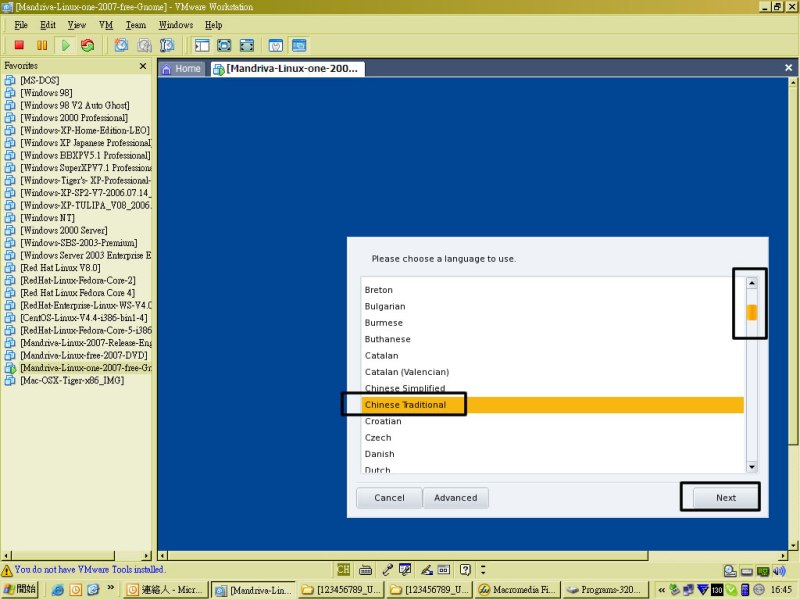This screenshot has width=800, height=600.
Task: Toggle the Favorites sidebar toolbar icon
Action: click(x=202, y=45)
